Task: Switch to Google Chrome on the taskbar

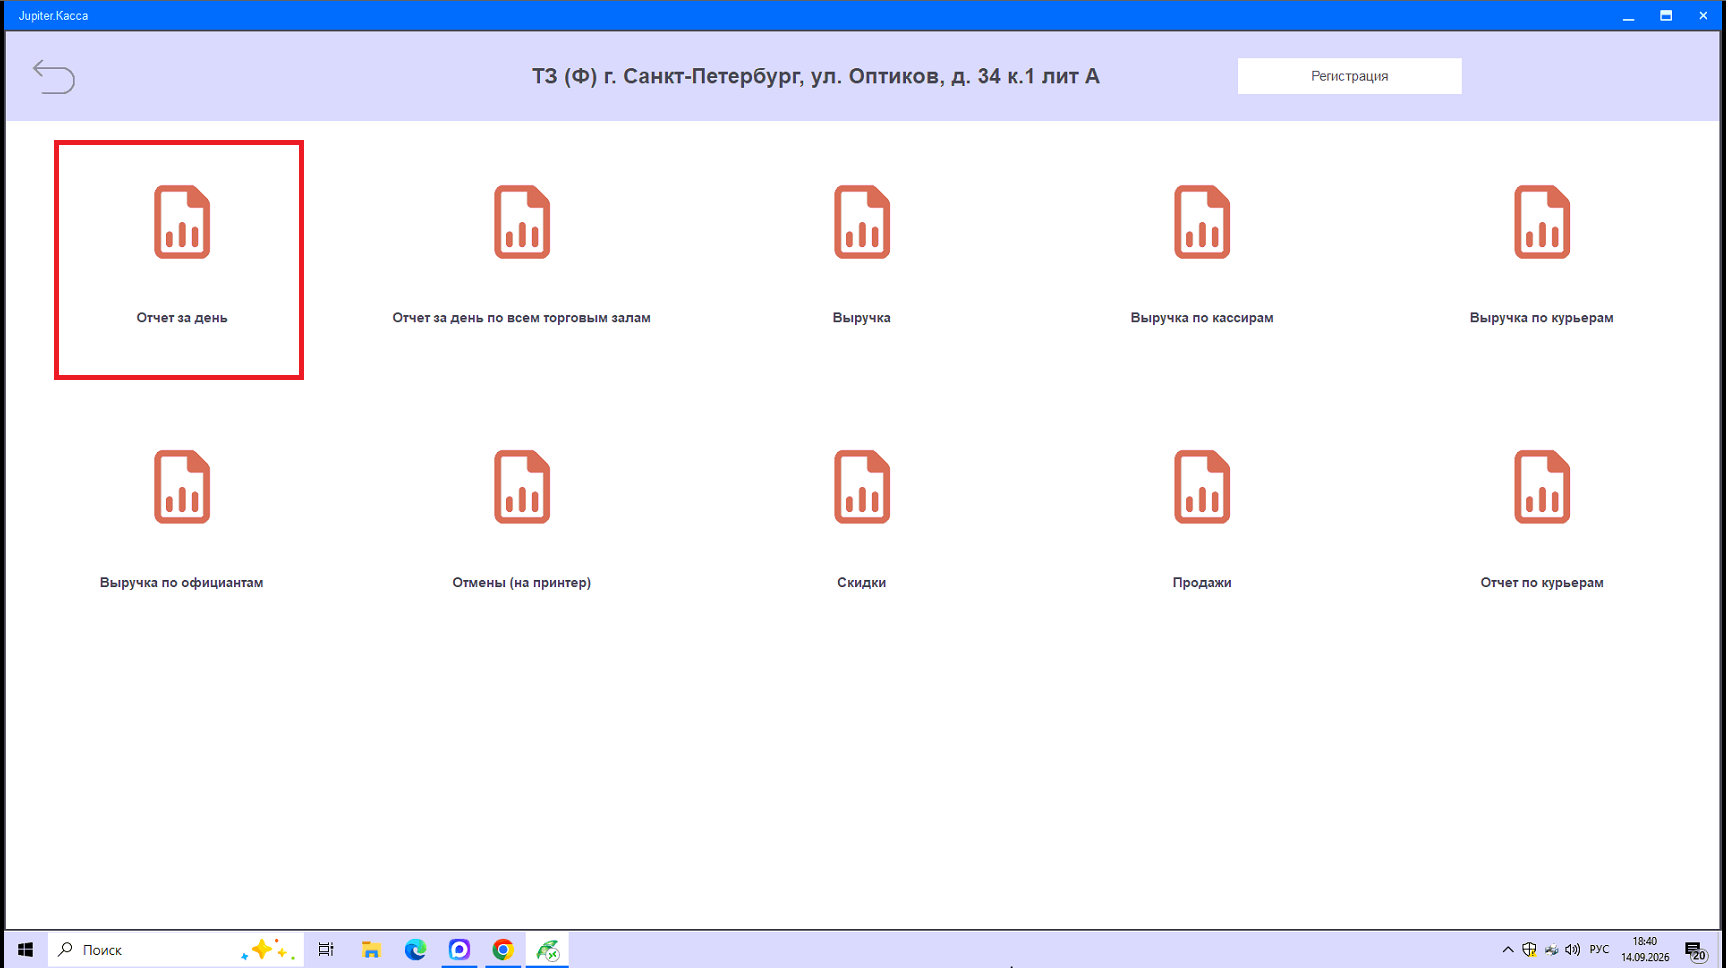Action: (503, 950)
